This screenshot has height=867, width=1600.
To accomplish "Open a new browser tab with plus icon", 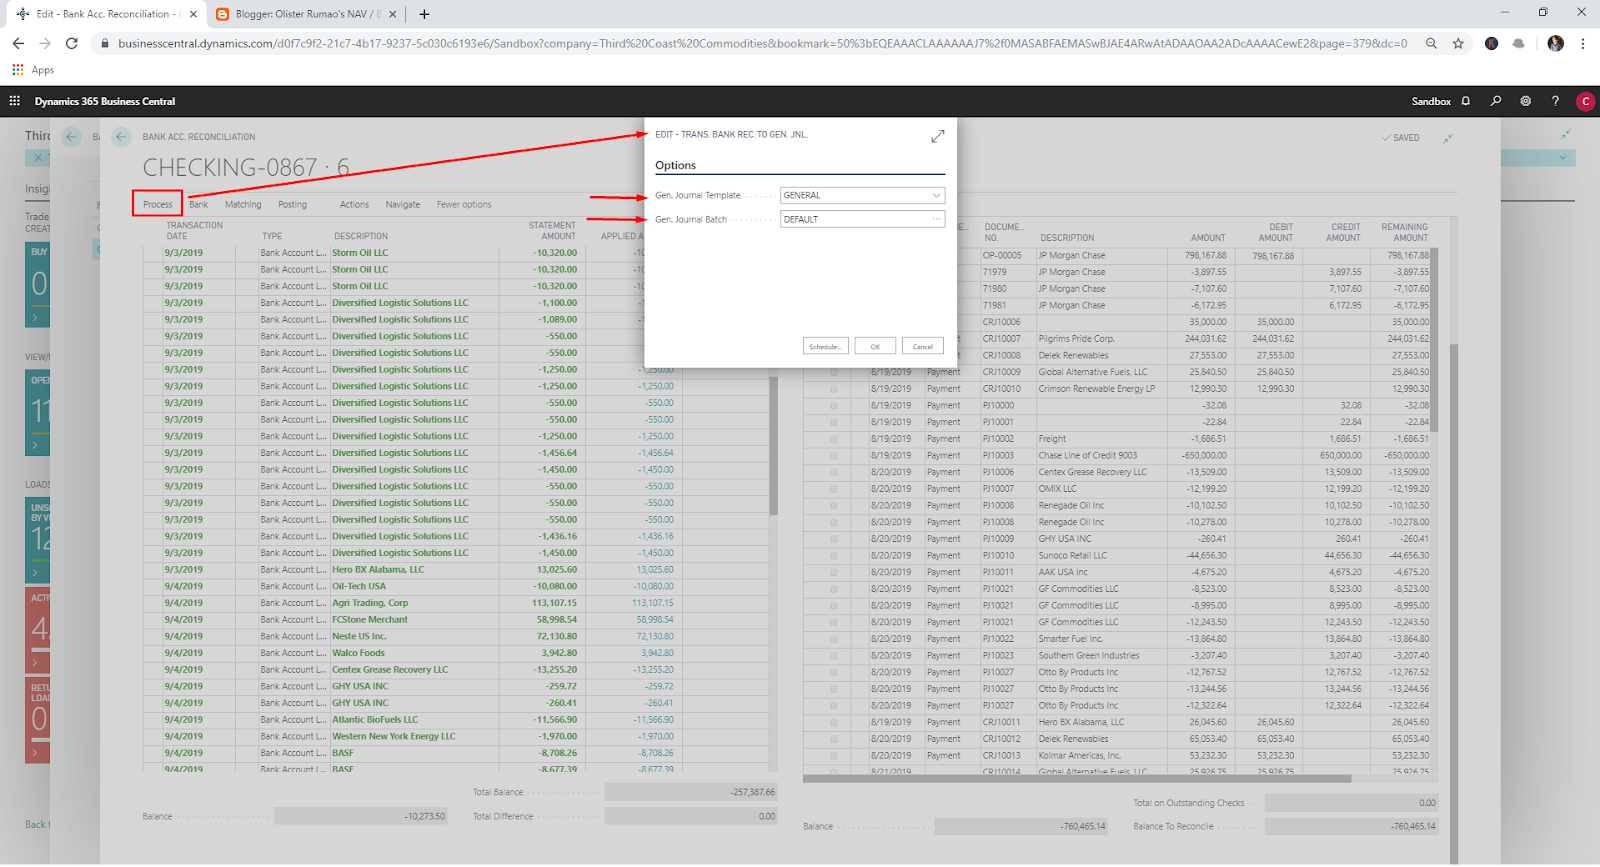I will coord(424,14).
